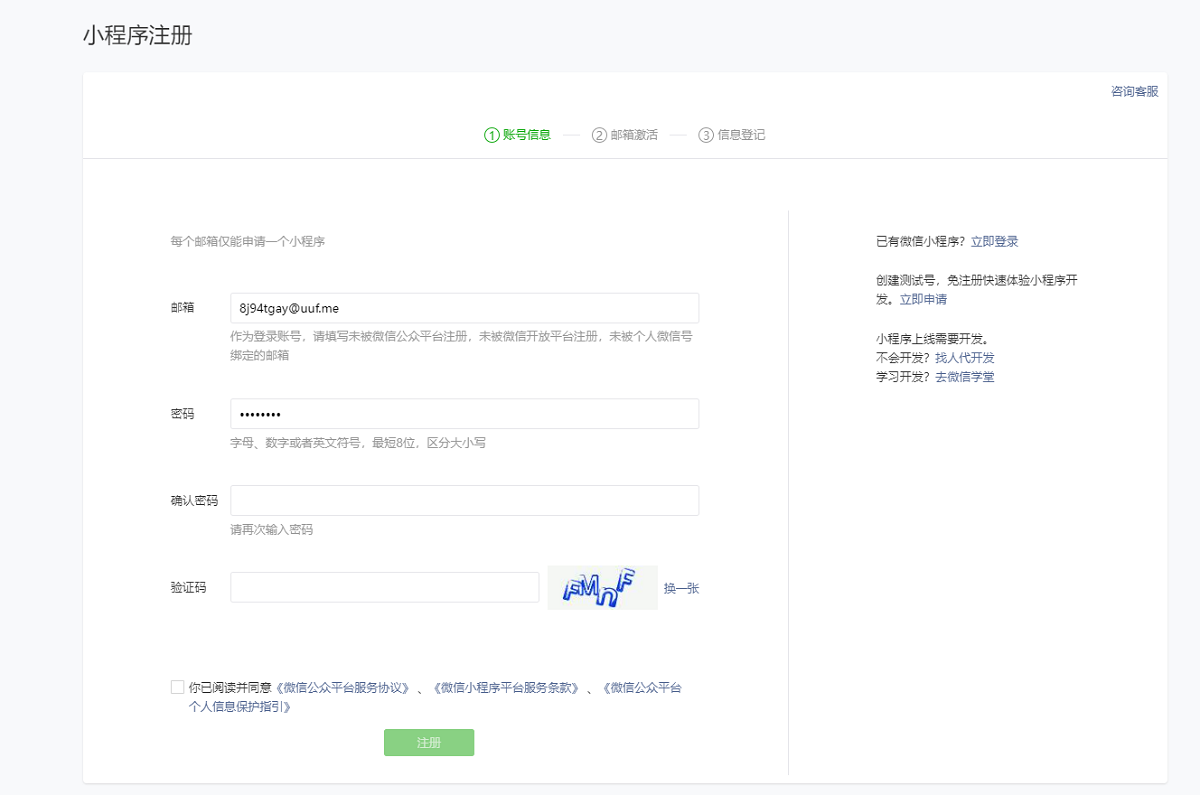Click the 确认密码 confirm password field
The height and width of the screenshot is (795, 1200).
click(x=464, y=500)
